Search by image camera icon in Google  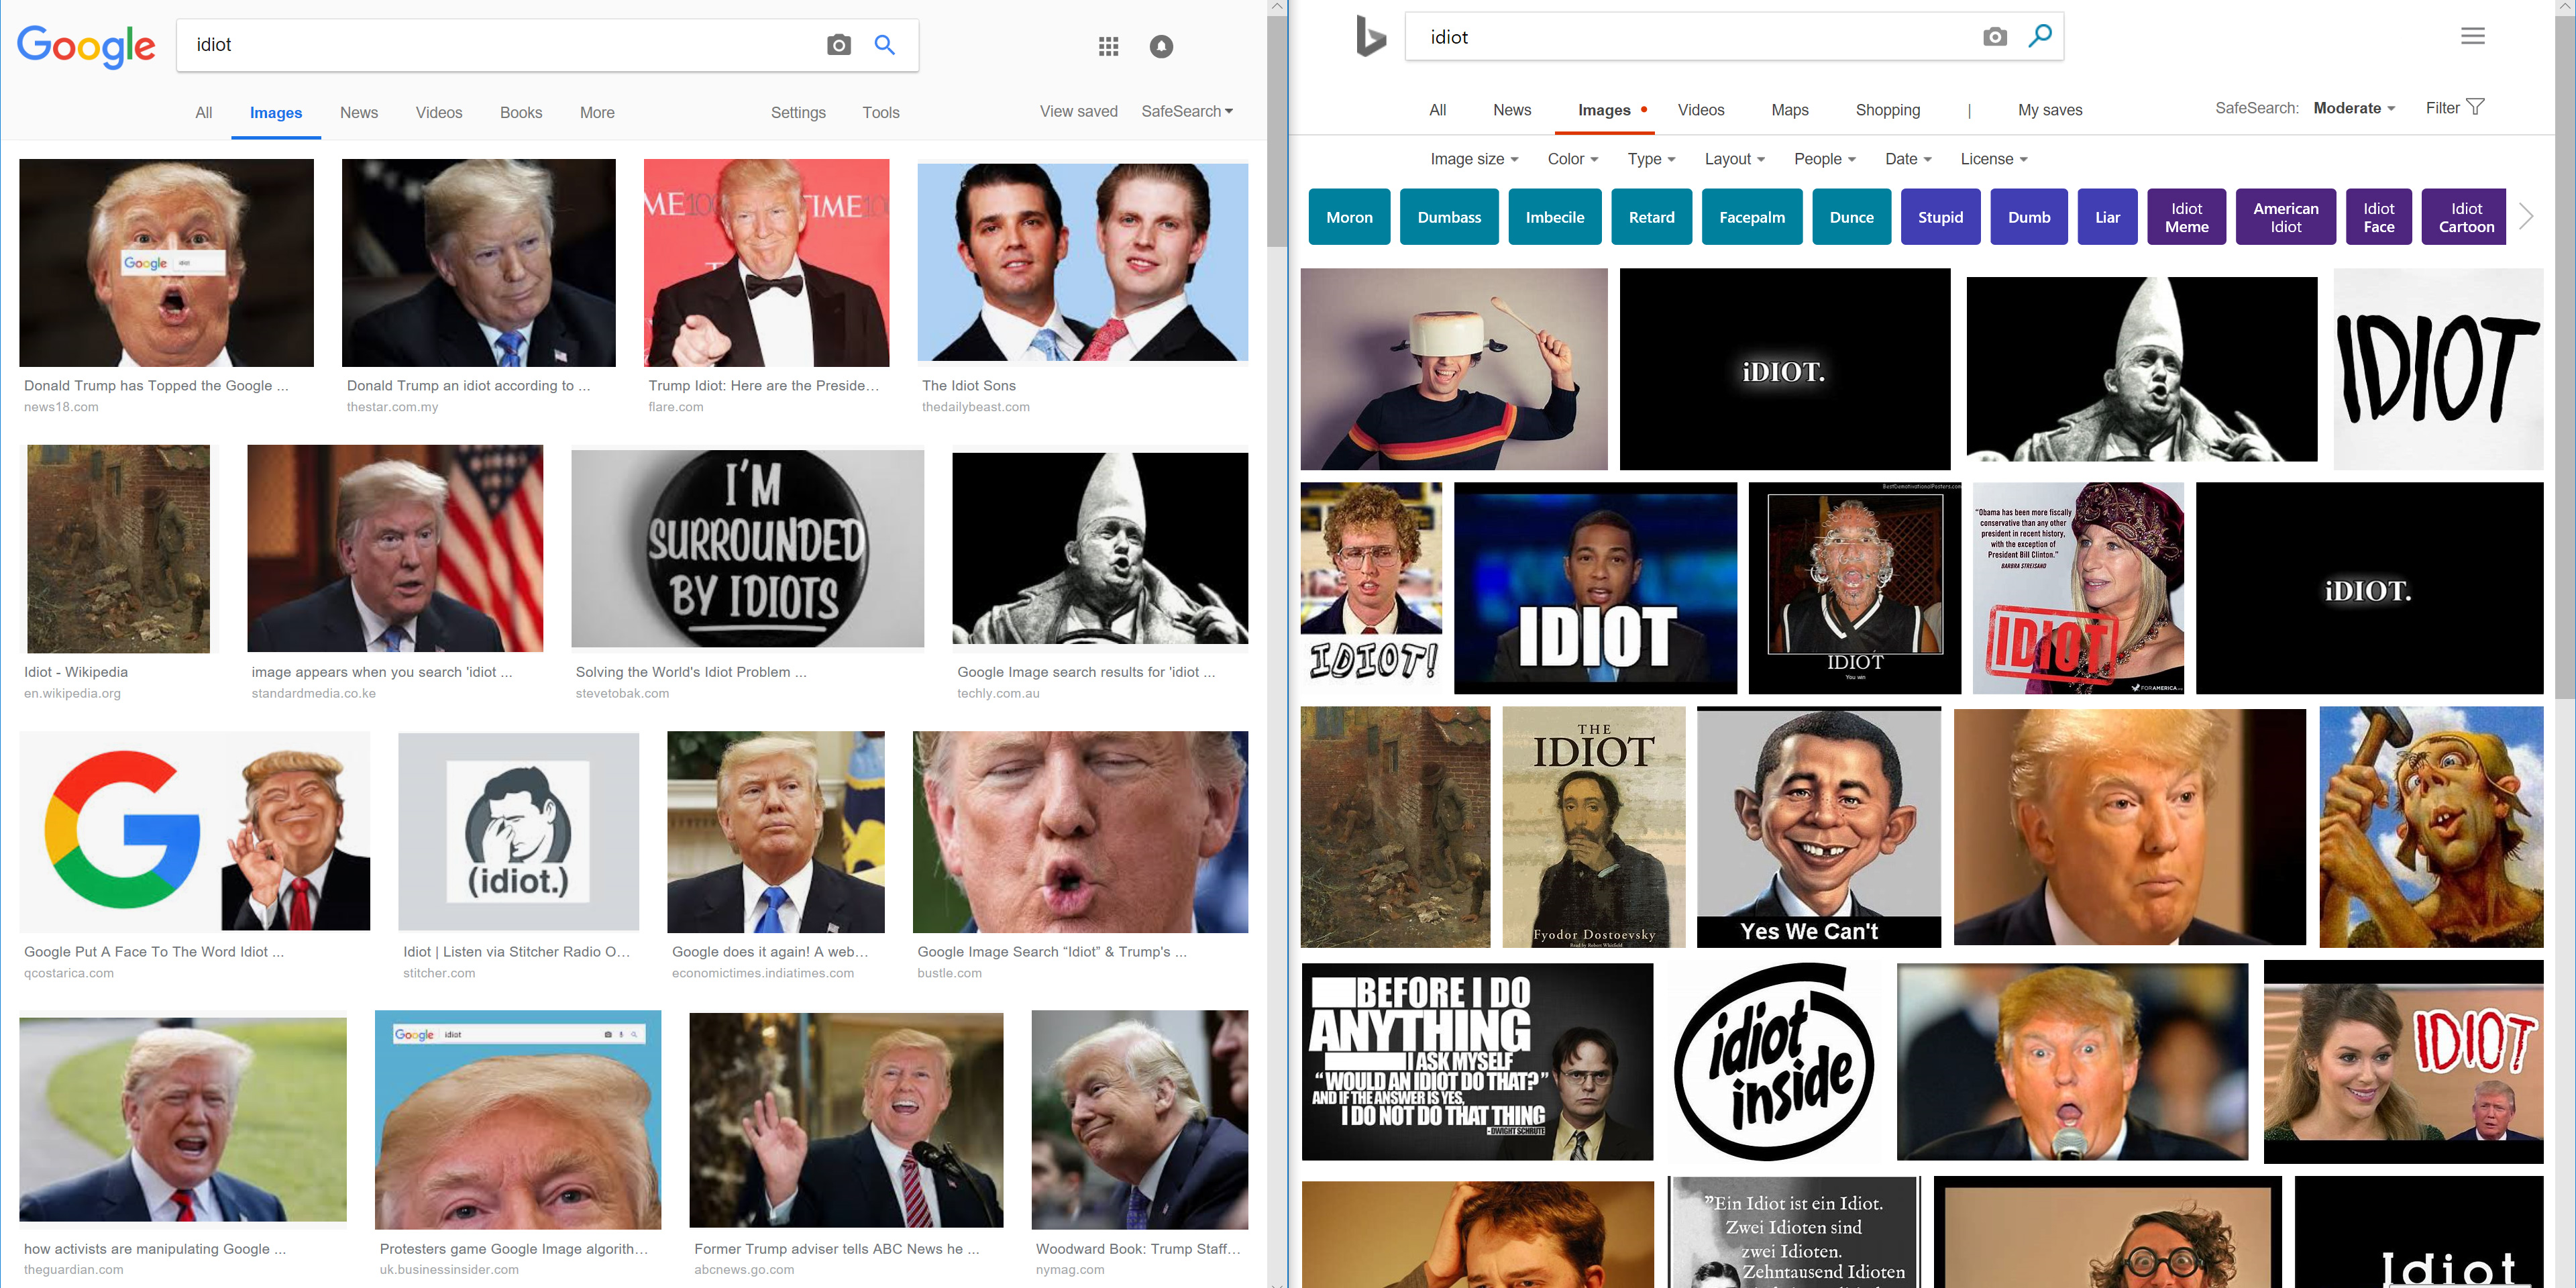coord(839,45)
